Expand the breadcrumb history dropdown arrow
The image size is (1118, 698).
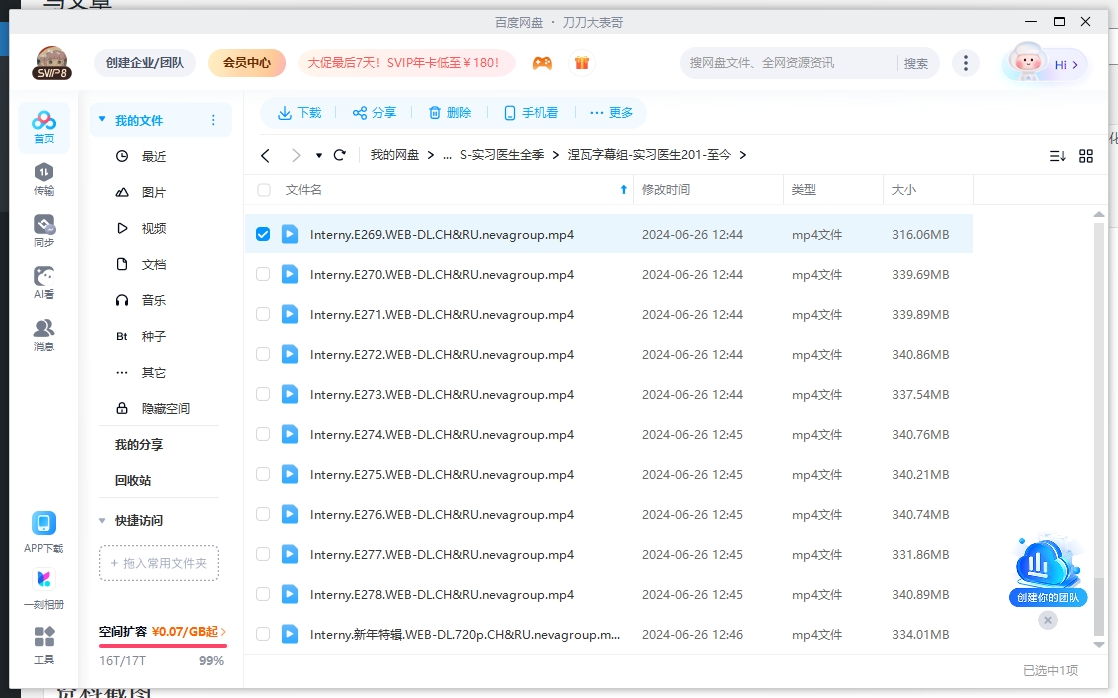320,155
